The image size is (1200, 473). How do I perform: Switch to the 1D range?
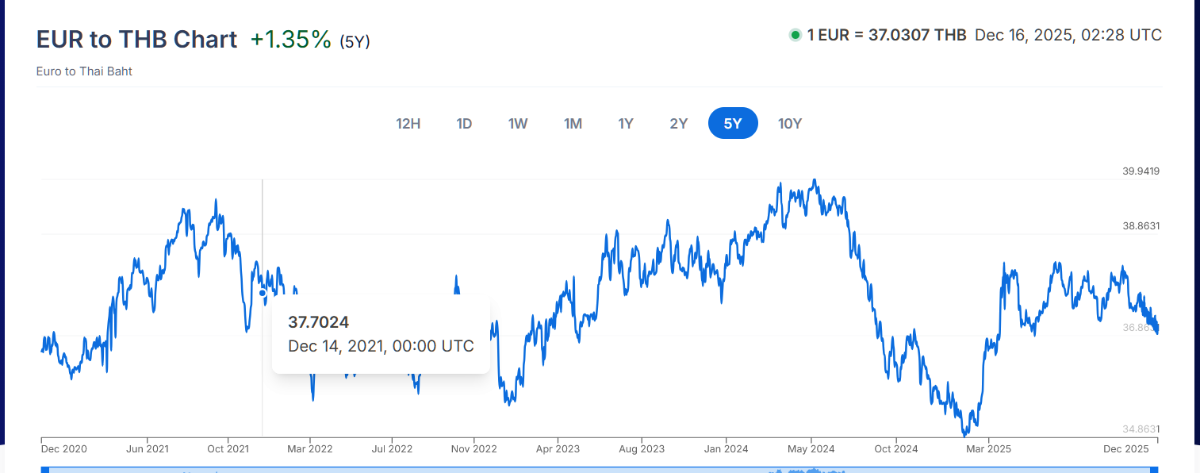(464, 124)
